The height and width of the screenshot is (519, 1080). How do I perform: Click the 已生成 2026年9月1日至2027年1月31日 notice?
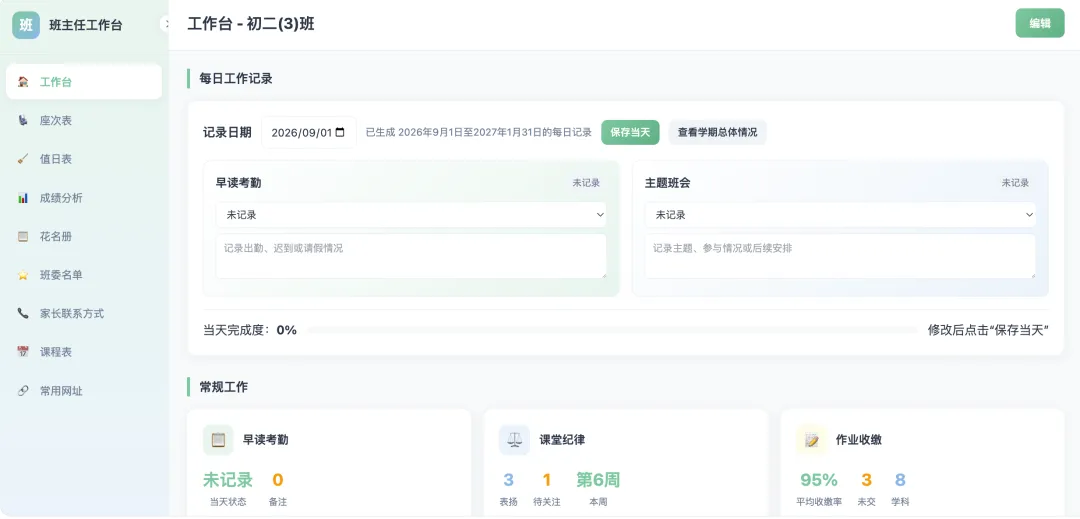tap(479, 132)
